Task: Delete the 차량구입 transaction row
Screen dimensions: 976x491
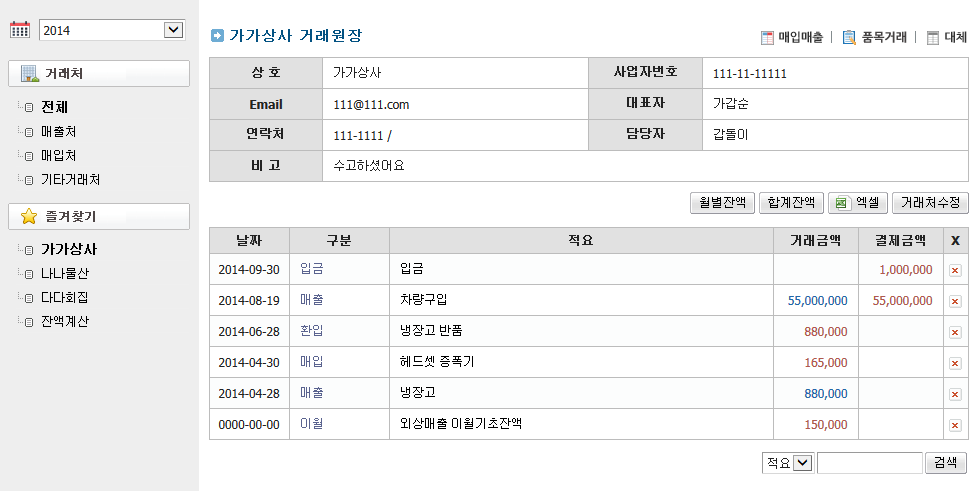Action: [955, 301]
